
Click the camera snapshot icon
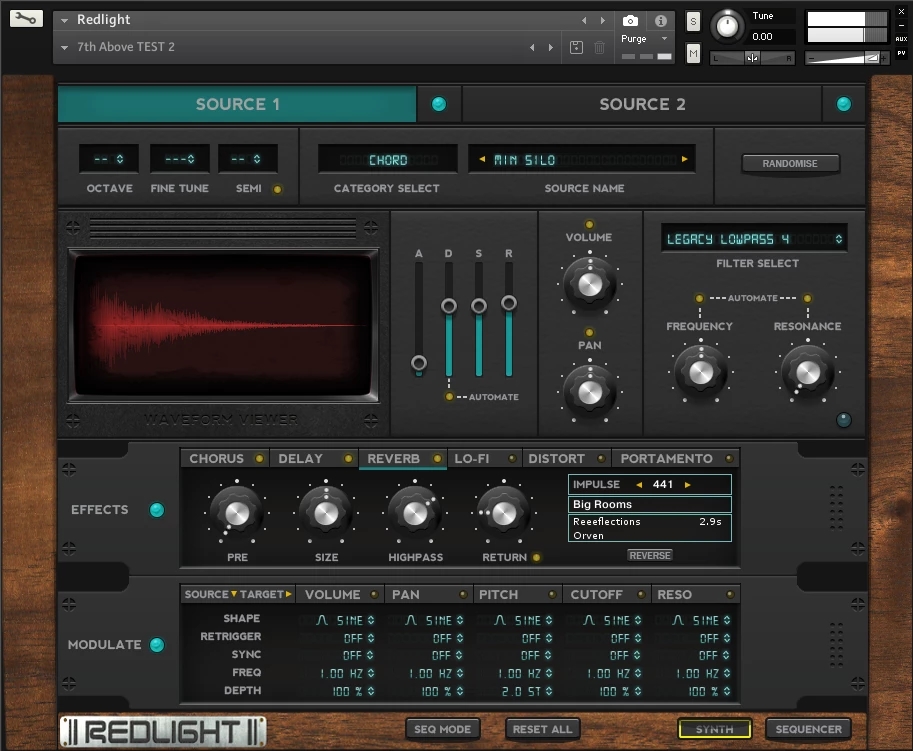click(630, 20)
